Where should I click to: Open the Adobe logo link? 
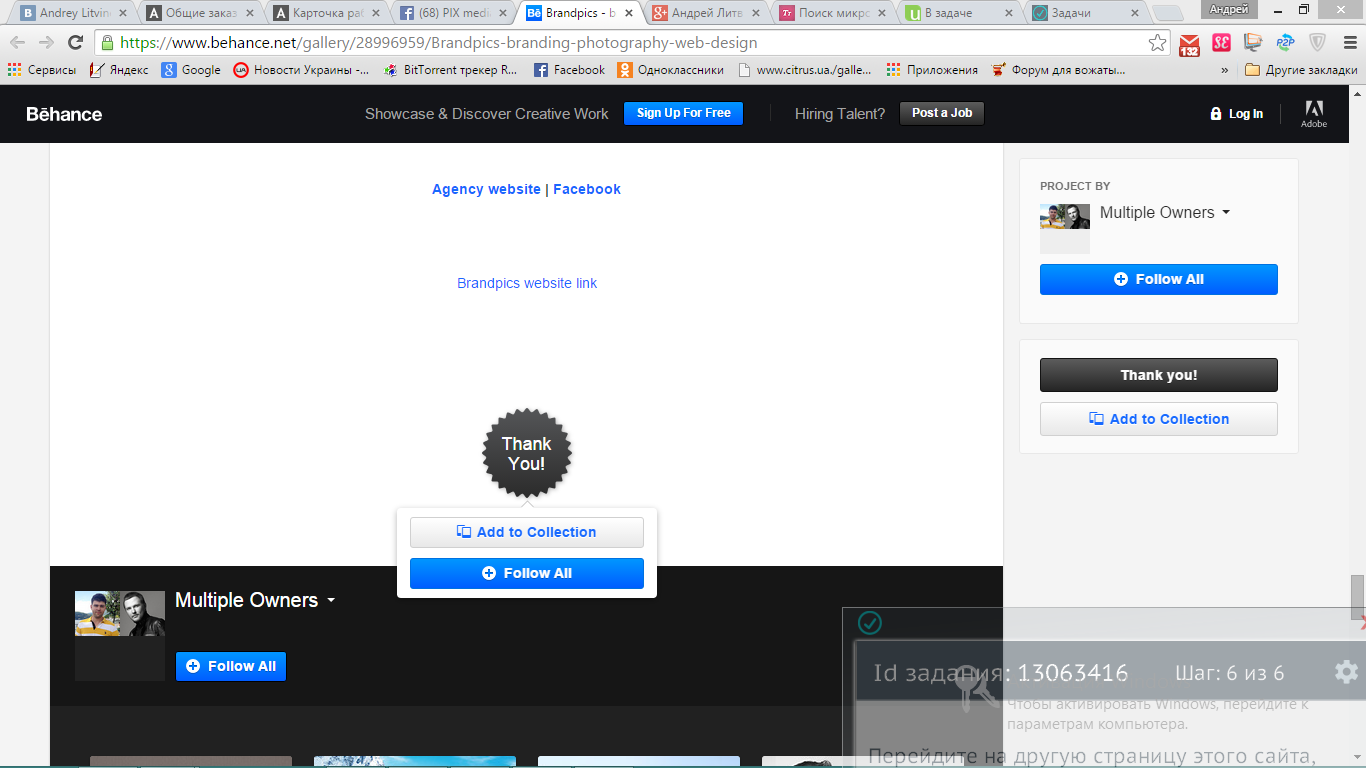click(1314, 114)
